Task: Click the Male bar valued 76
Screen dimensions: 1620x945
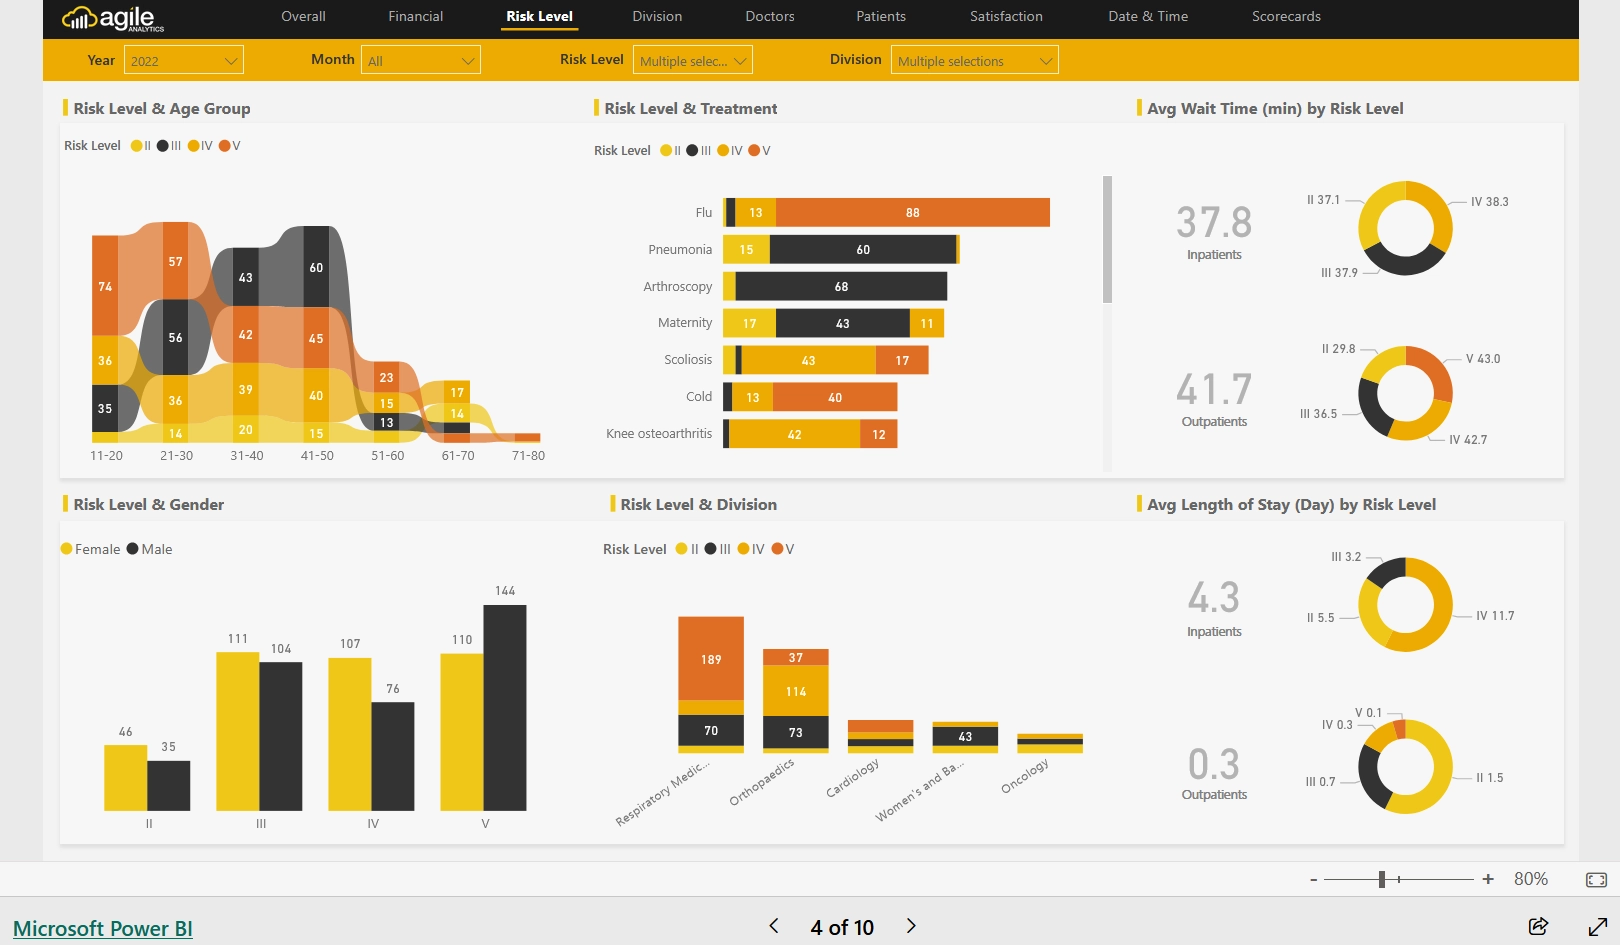Action: [393, 756]
